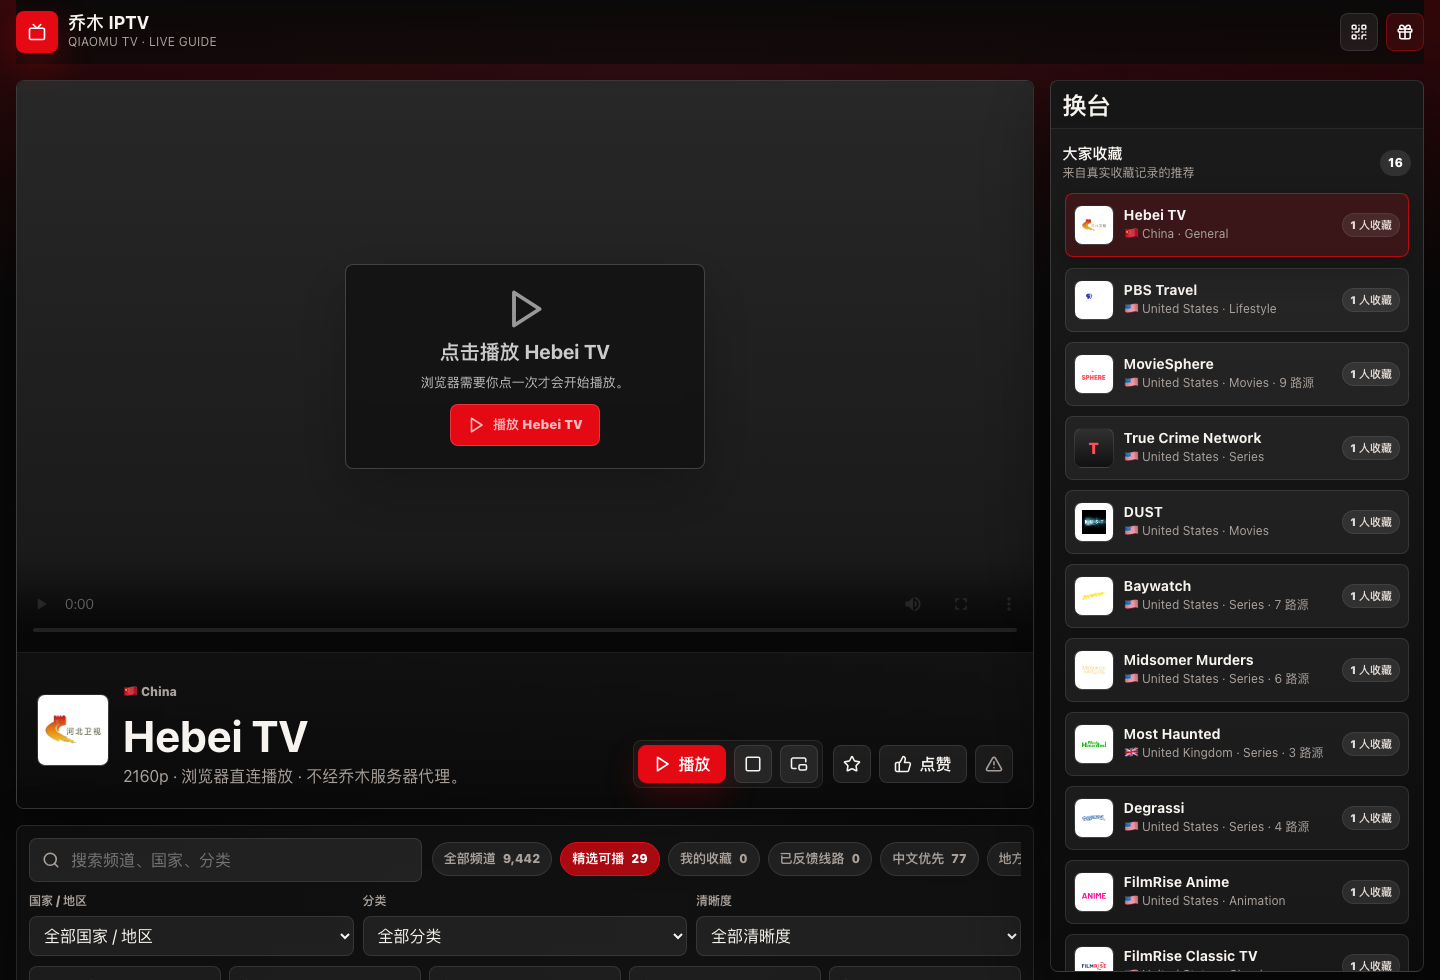1440x980 pixels.
Task: Toggle theater mode square icon
Action: click(x=753, y=764)
